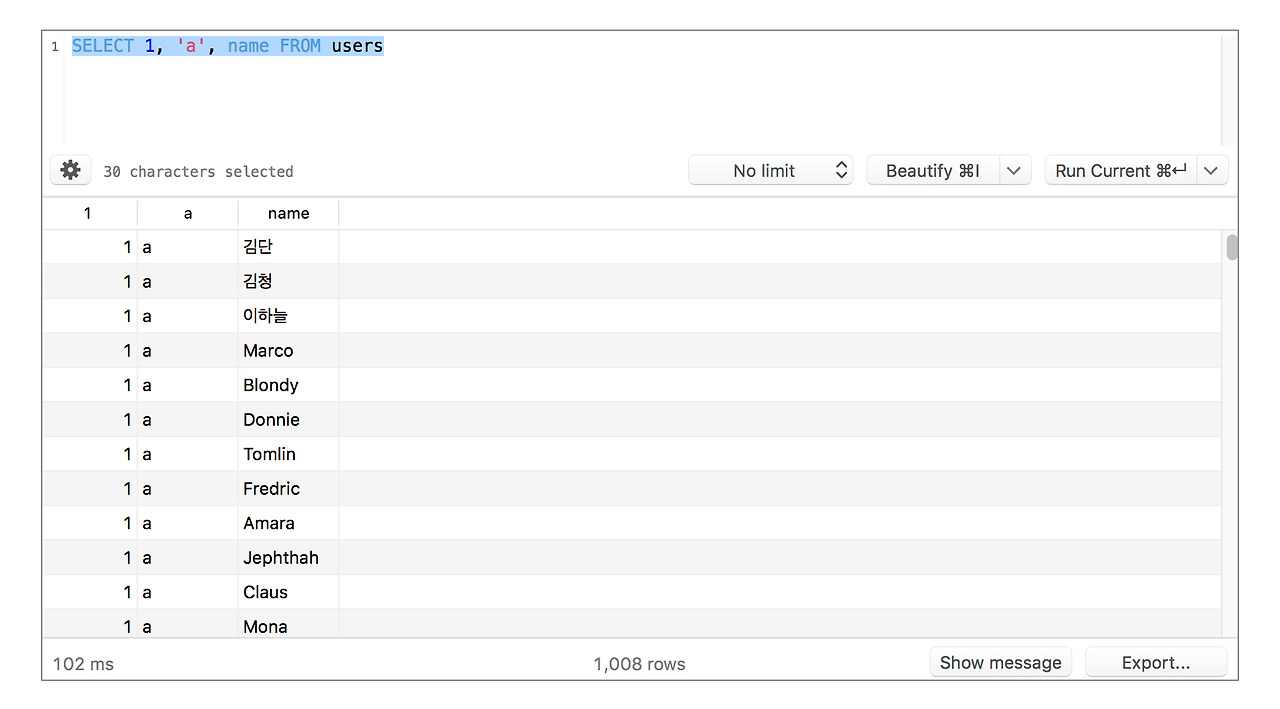The width and height of the screenshot is (1280, 709).
Task: Click the line number 1 gutter
Action: tap(55, 47)
